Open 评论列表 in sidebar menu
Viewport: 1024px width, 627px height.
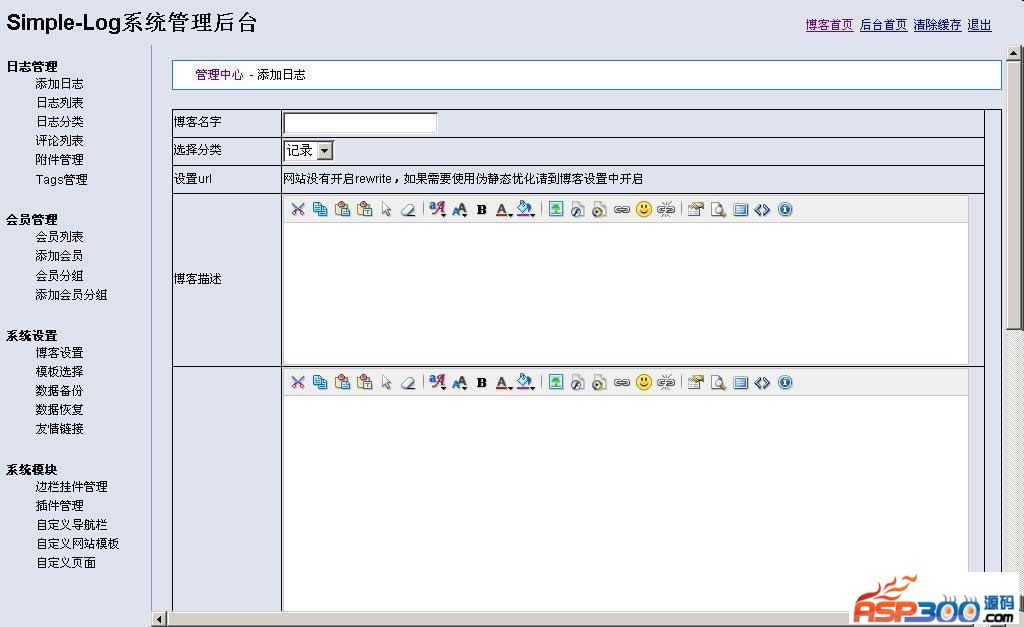tap(59, 140)
